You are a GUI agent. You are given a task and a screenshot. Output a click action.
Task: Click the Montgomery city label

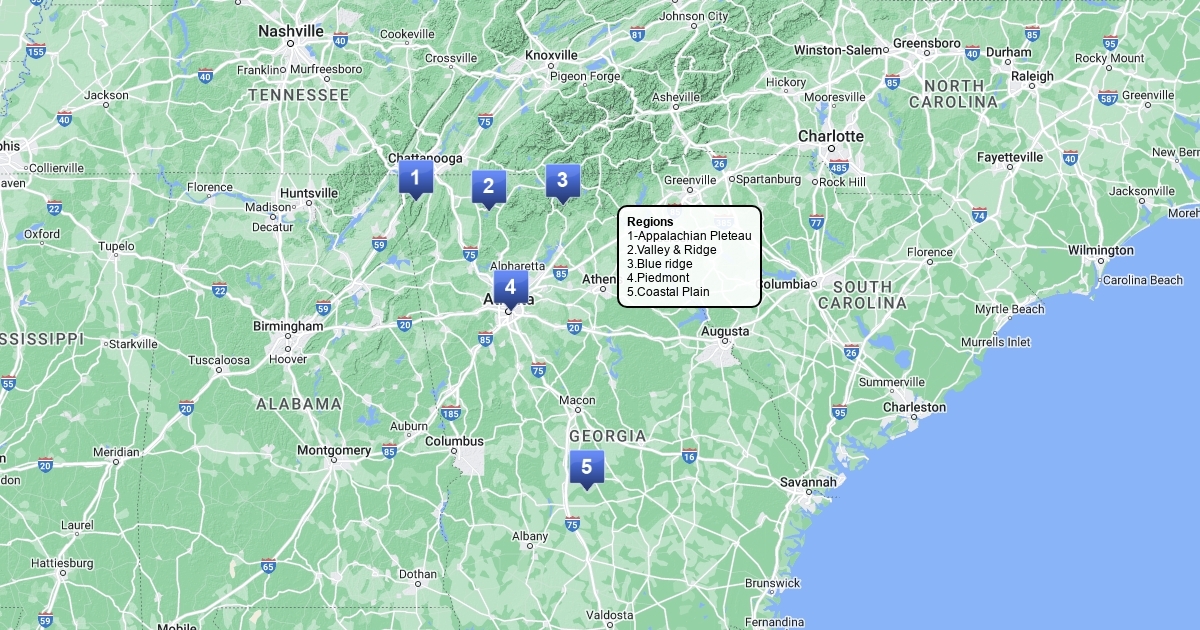point(334,450)
